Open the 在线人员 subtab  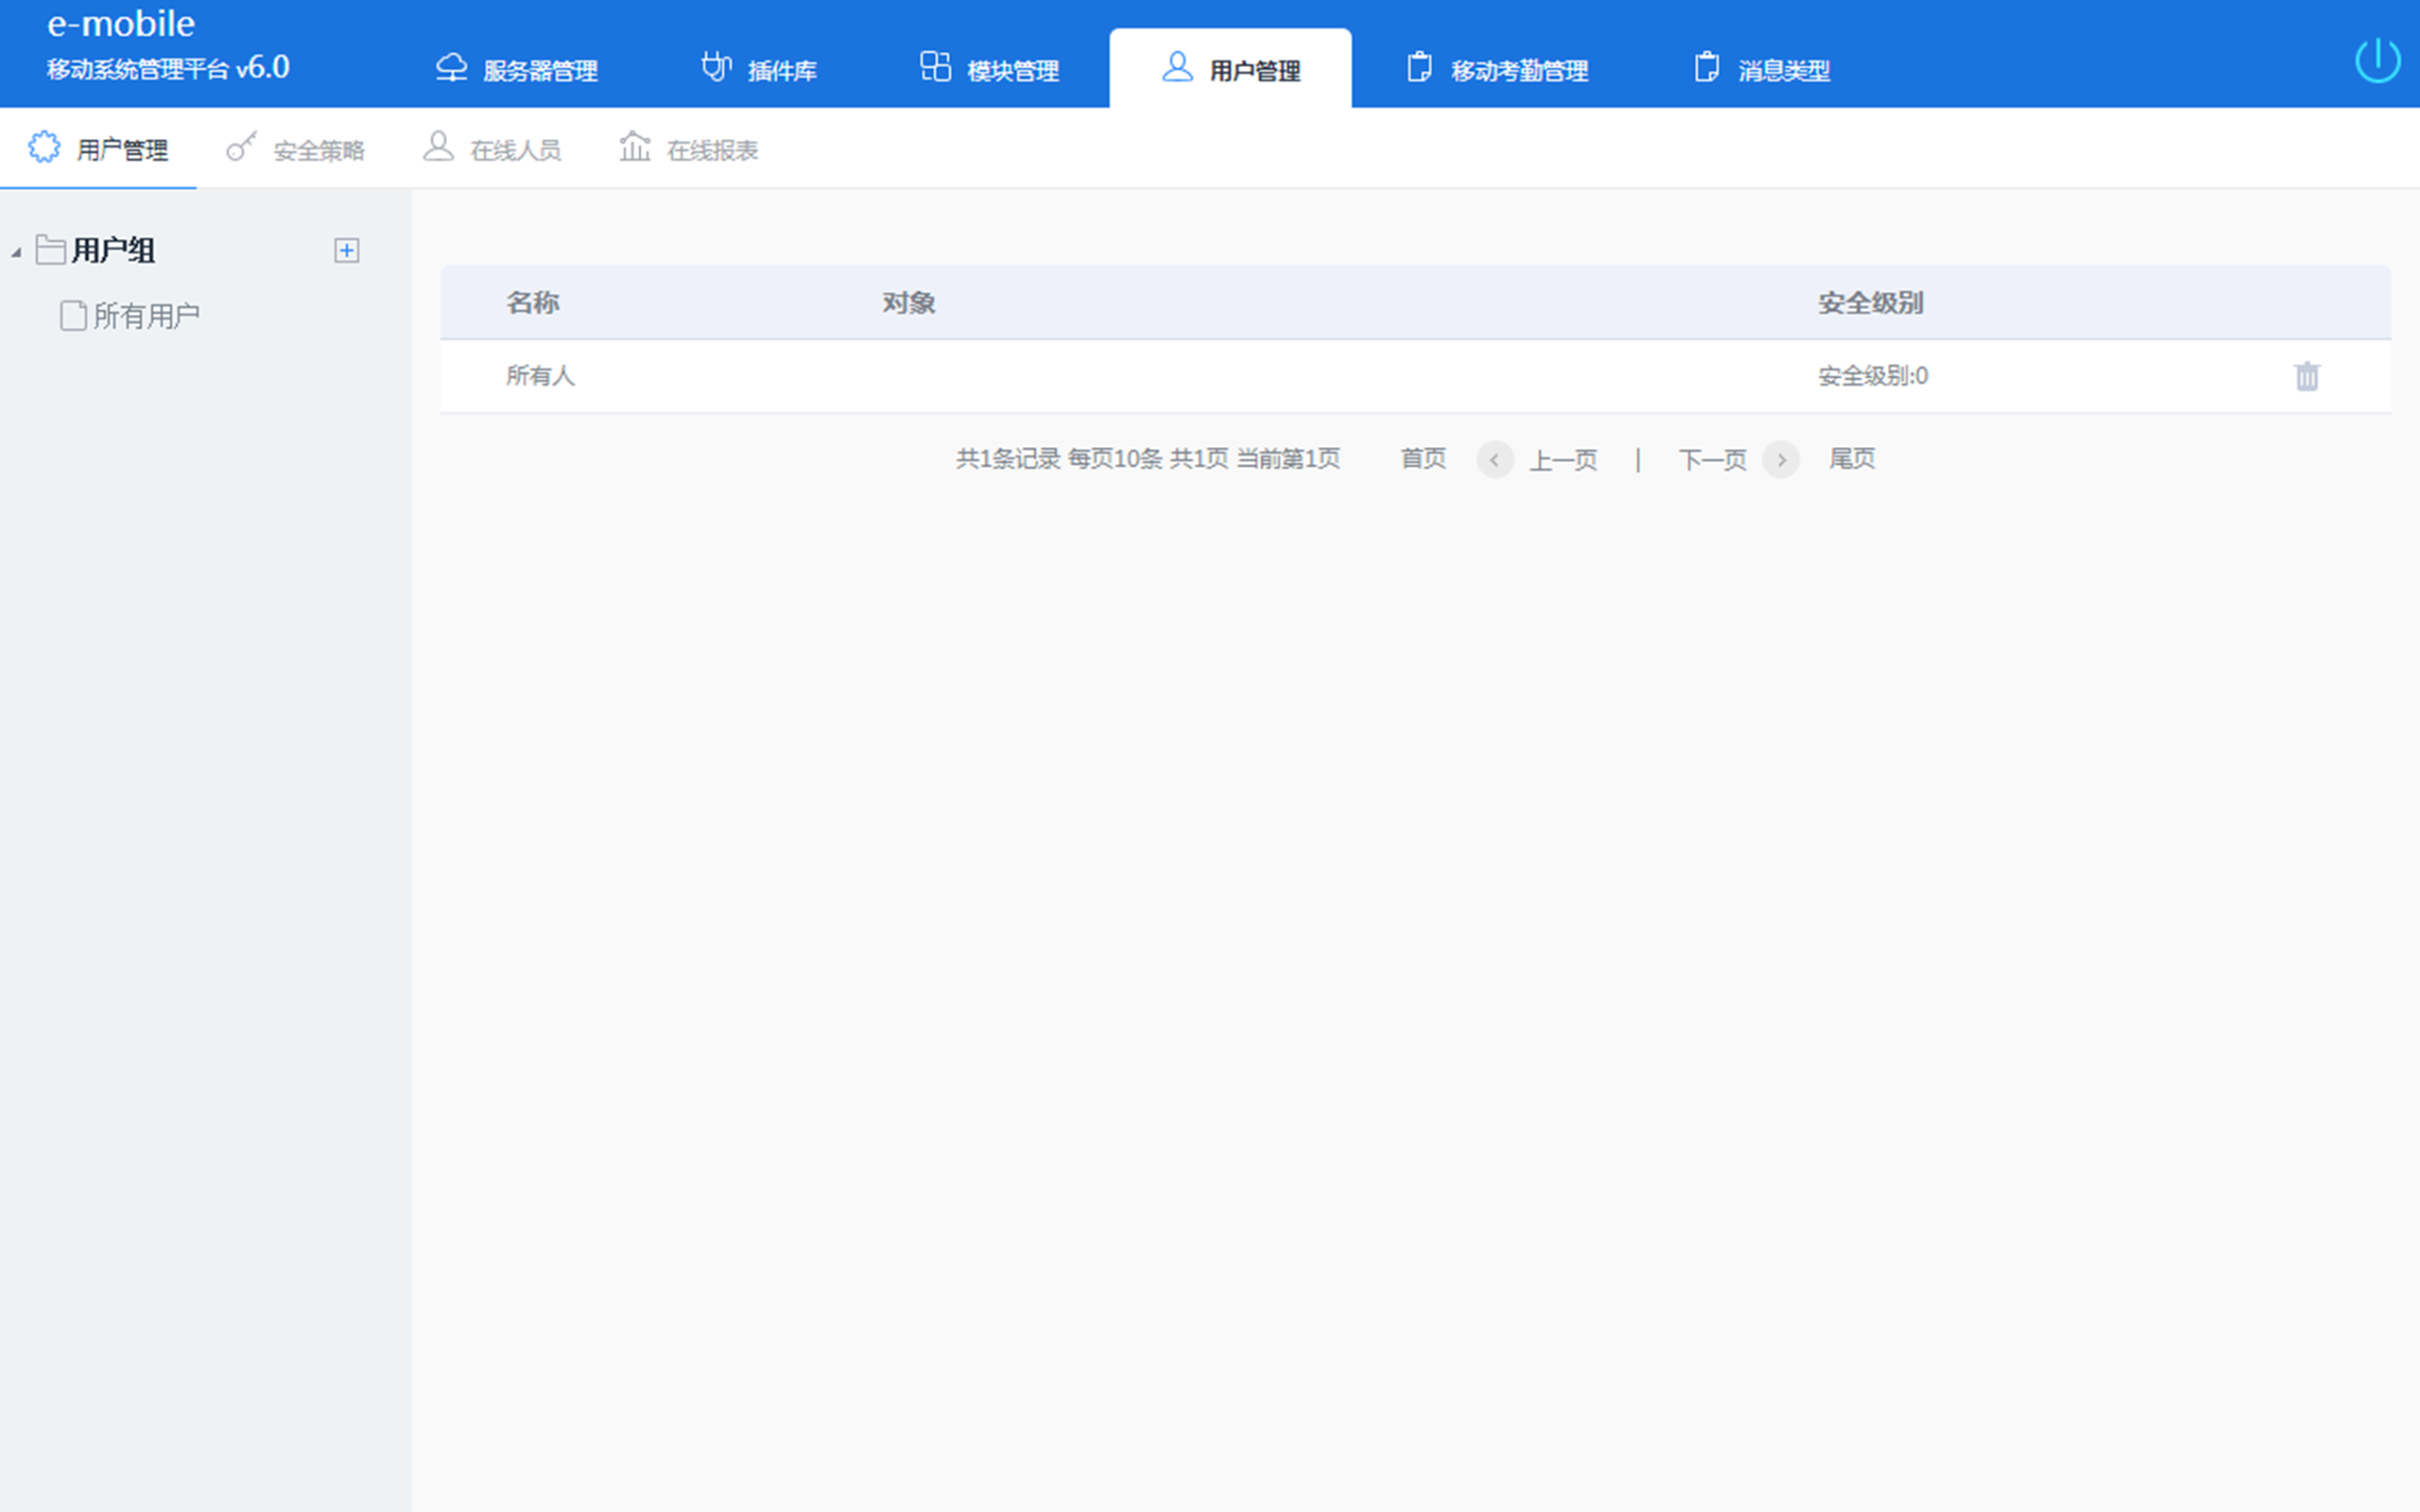point(492,149)
